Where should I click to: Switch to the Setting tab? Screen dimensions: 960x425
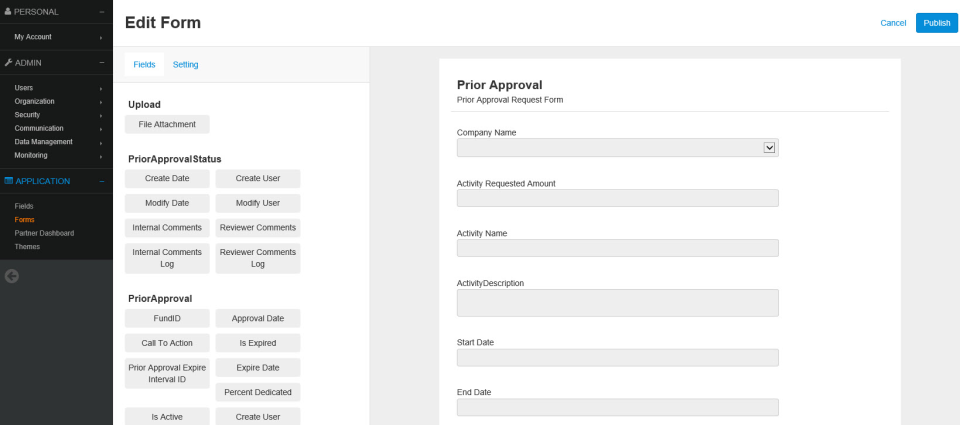(x=185, y=64)
